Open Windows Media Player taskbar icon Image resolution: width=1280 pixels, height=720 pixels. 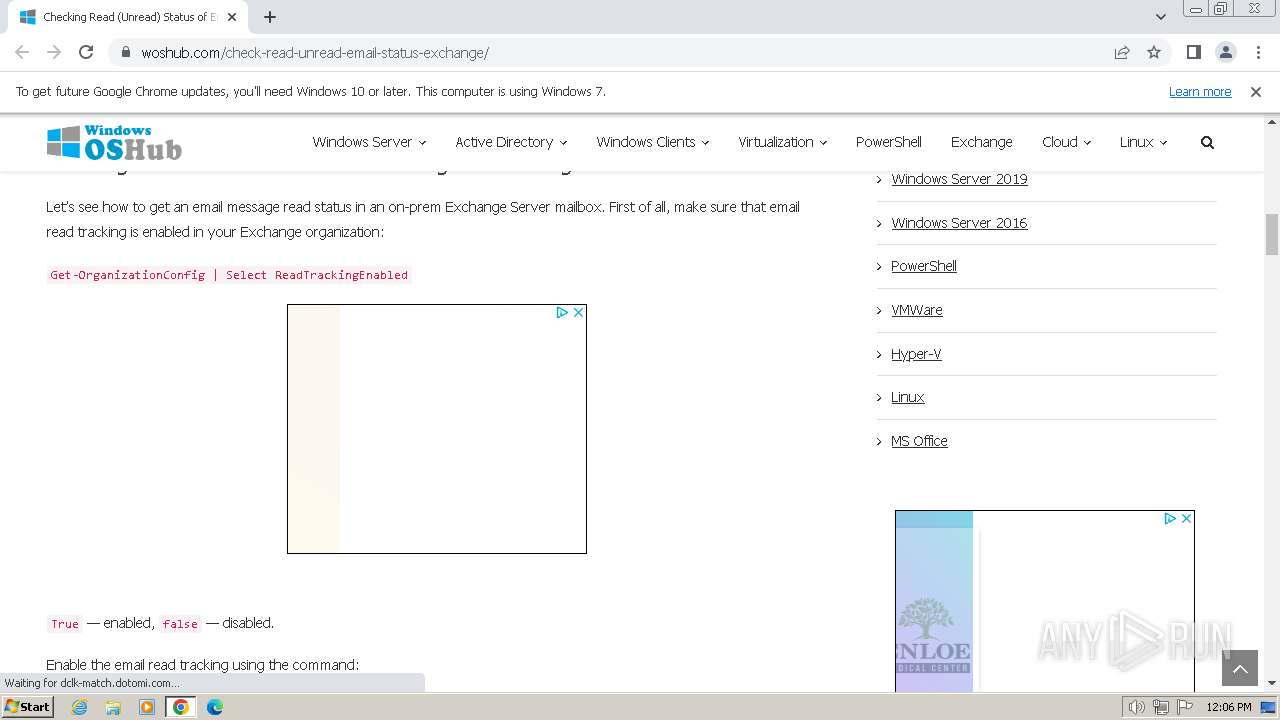(x=147, y=707)
